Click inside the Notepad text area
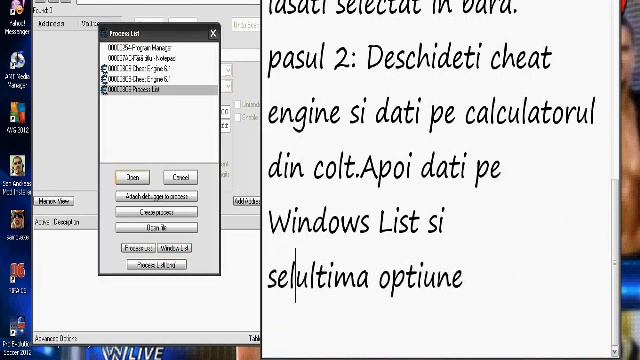The width and height of the screenshot is (640, 360). (x=437, y=180)
